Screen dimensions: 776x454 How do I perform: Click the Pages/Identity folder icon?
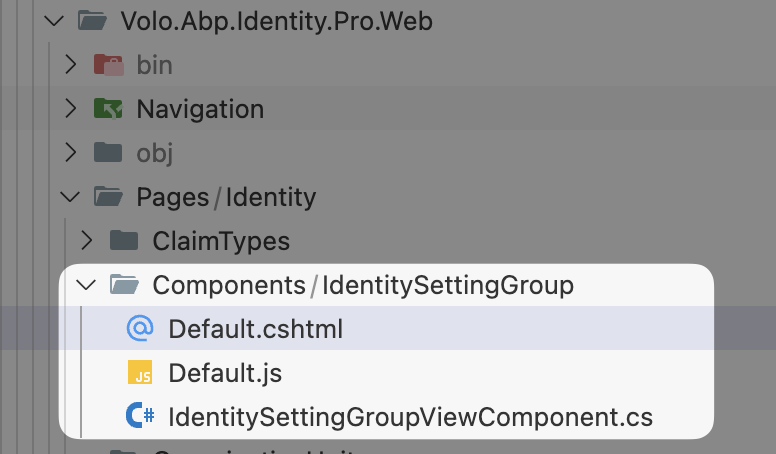(108, 197)
